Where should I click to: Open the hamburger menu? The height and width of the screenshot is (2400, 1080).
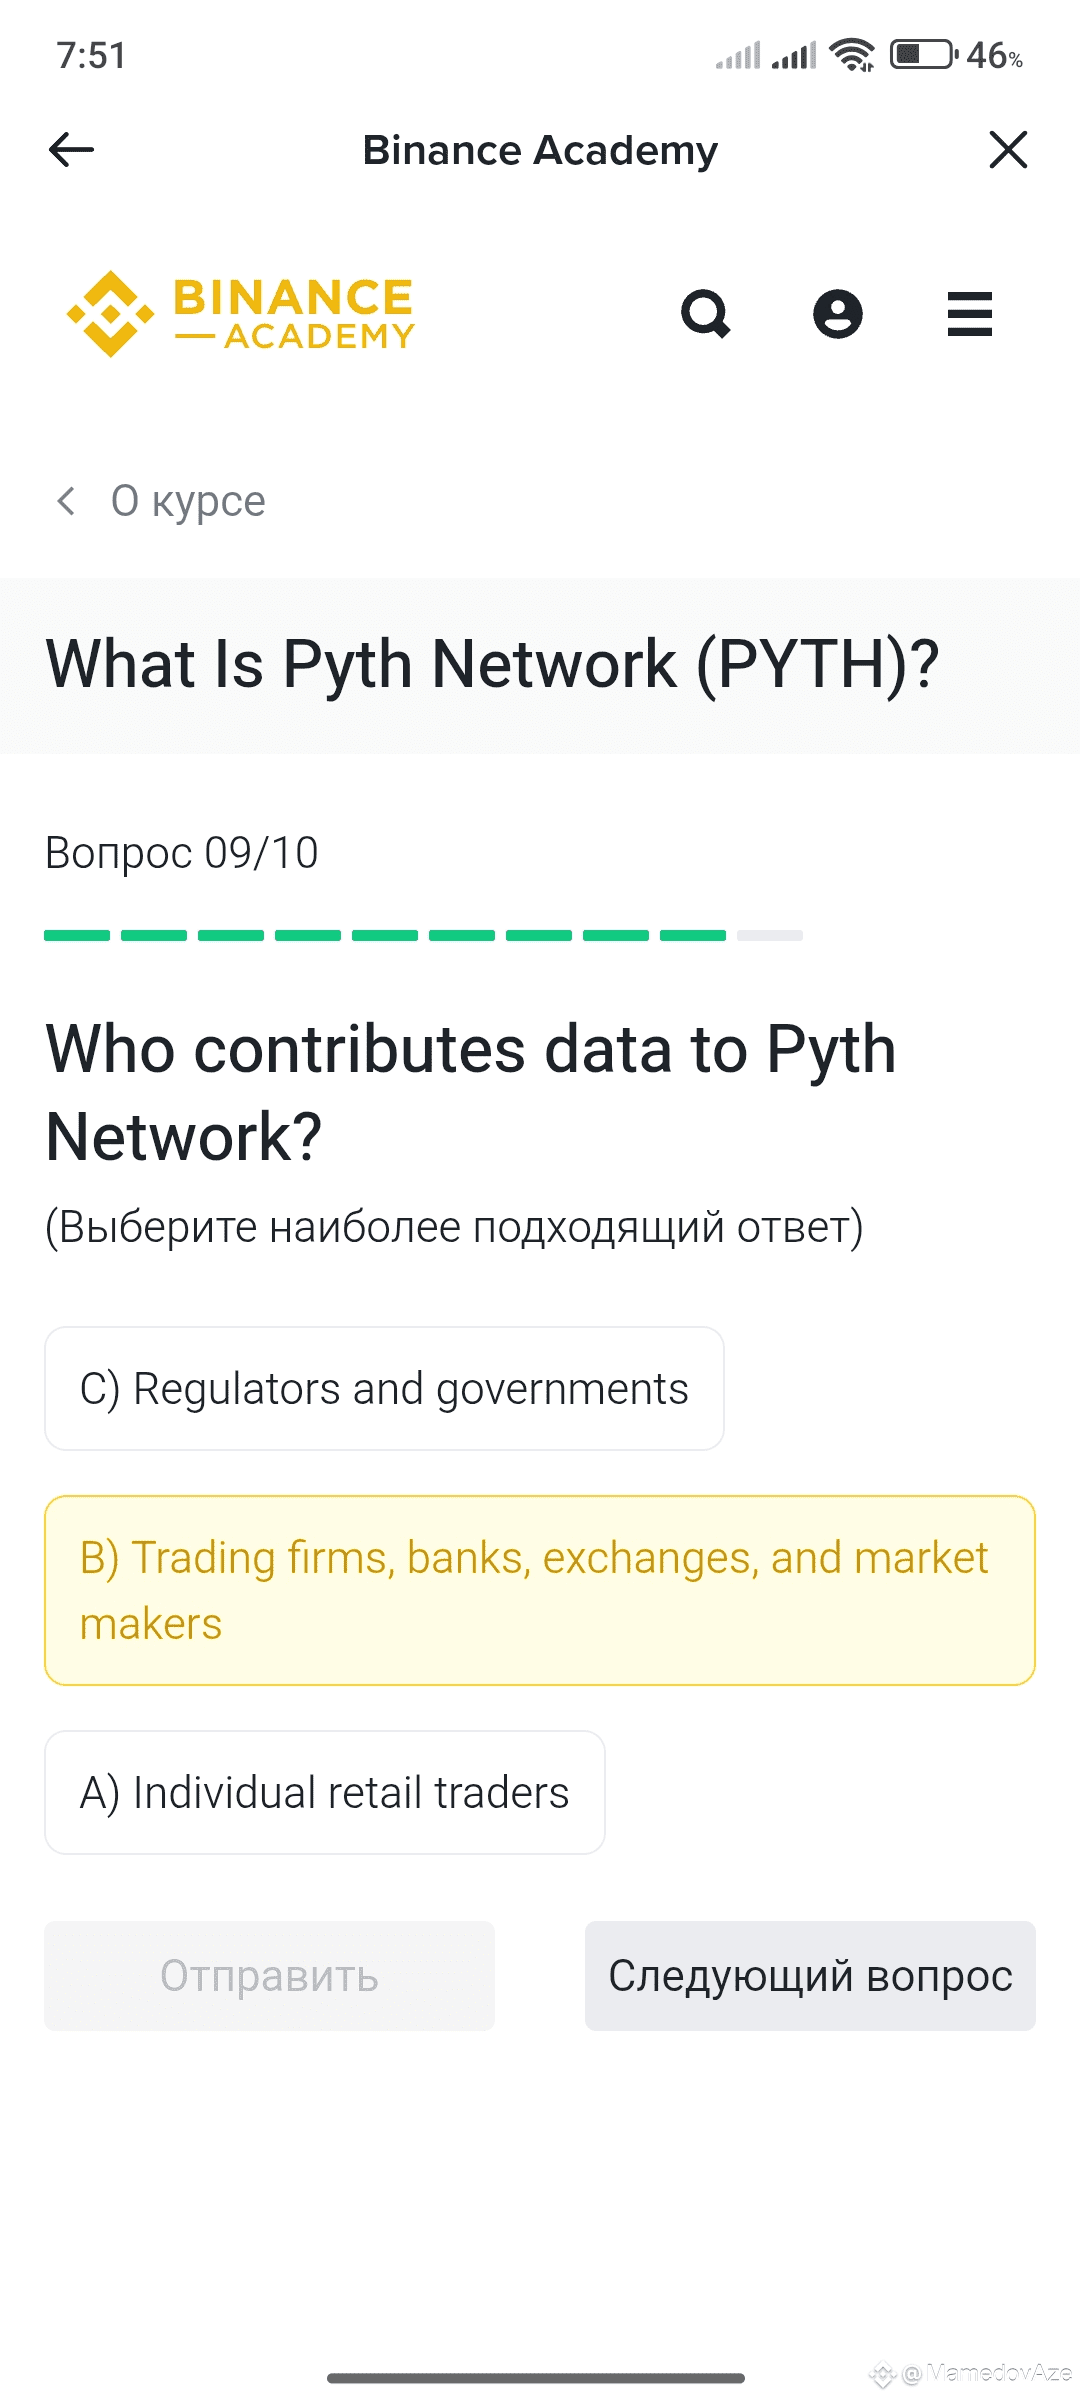[970, 314]
